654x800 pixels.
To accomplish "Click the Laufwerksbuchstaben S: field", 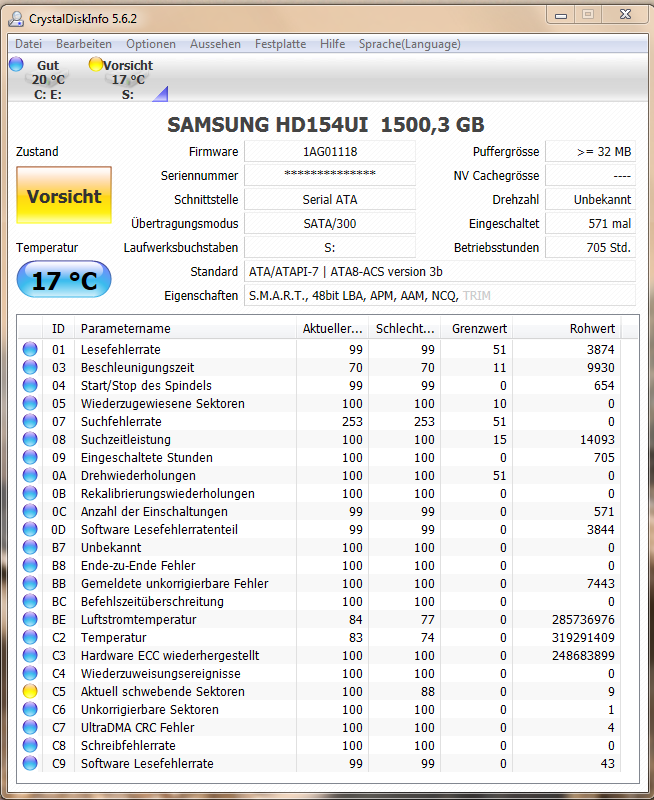I will tap(330, 247).
